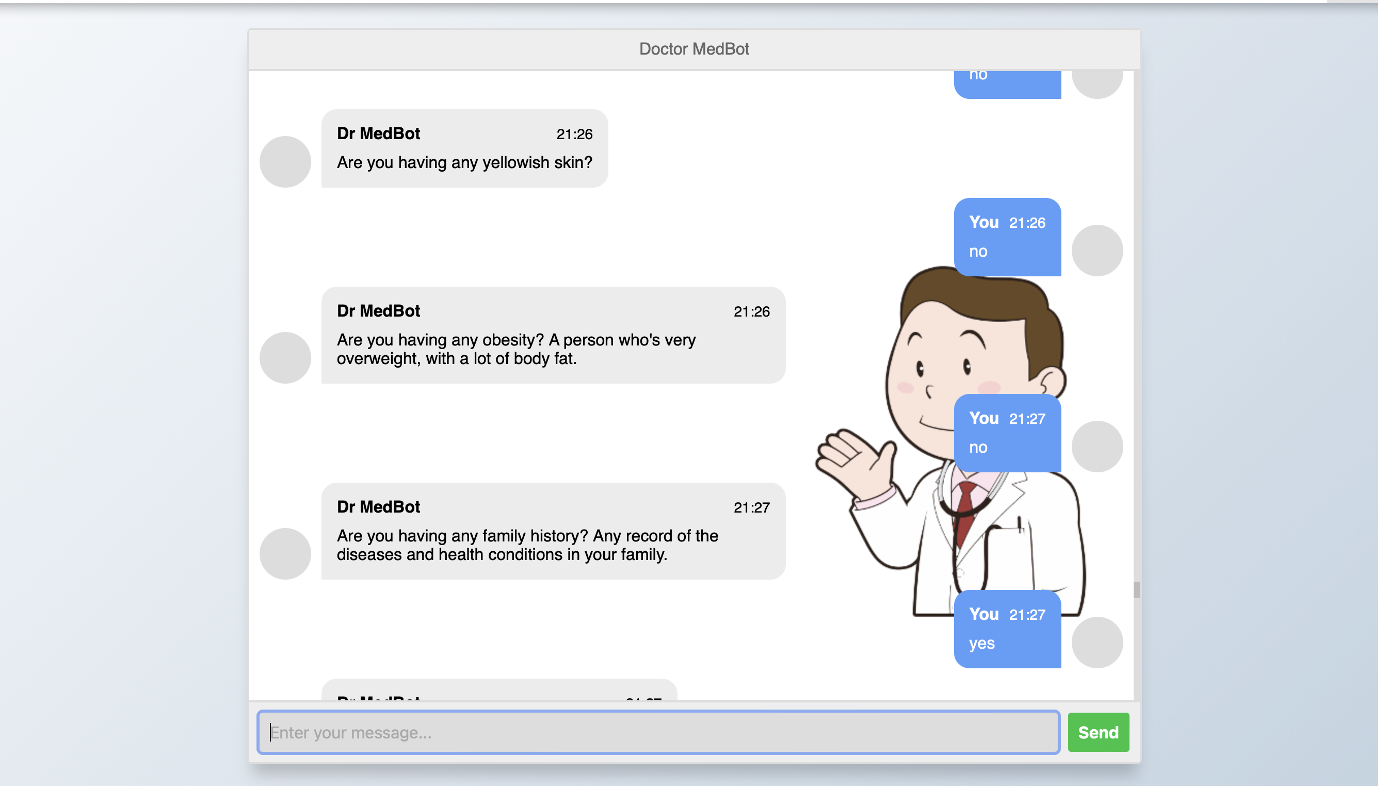Click your blue 'no' bubble timestamped 21:27
1378x786 pixels.
point(1007,432)
